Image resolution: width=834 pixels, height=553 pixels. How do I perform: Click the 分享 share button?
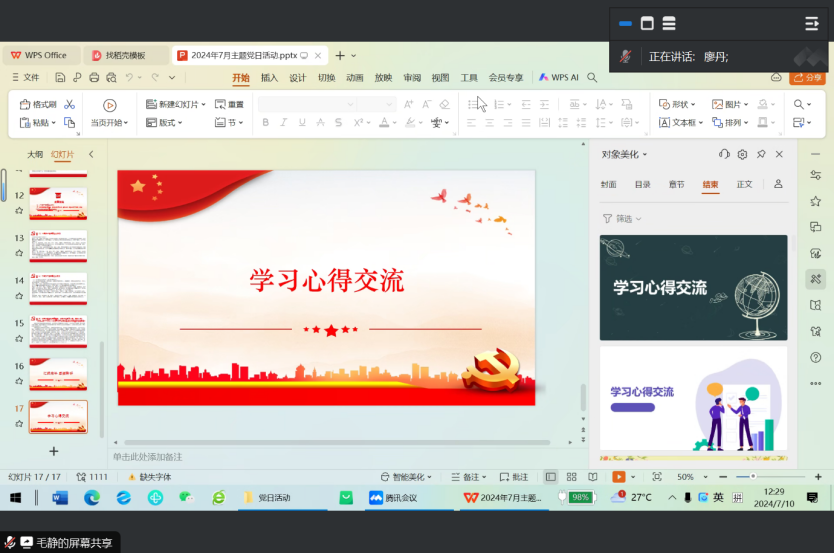(x=808, y=77)
